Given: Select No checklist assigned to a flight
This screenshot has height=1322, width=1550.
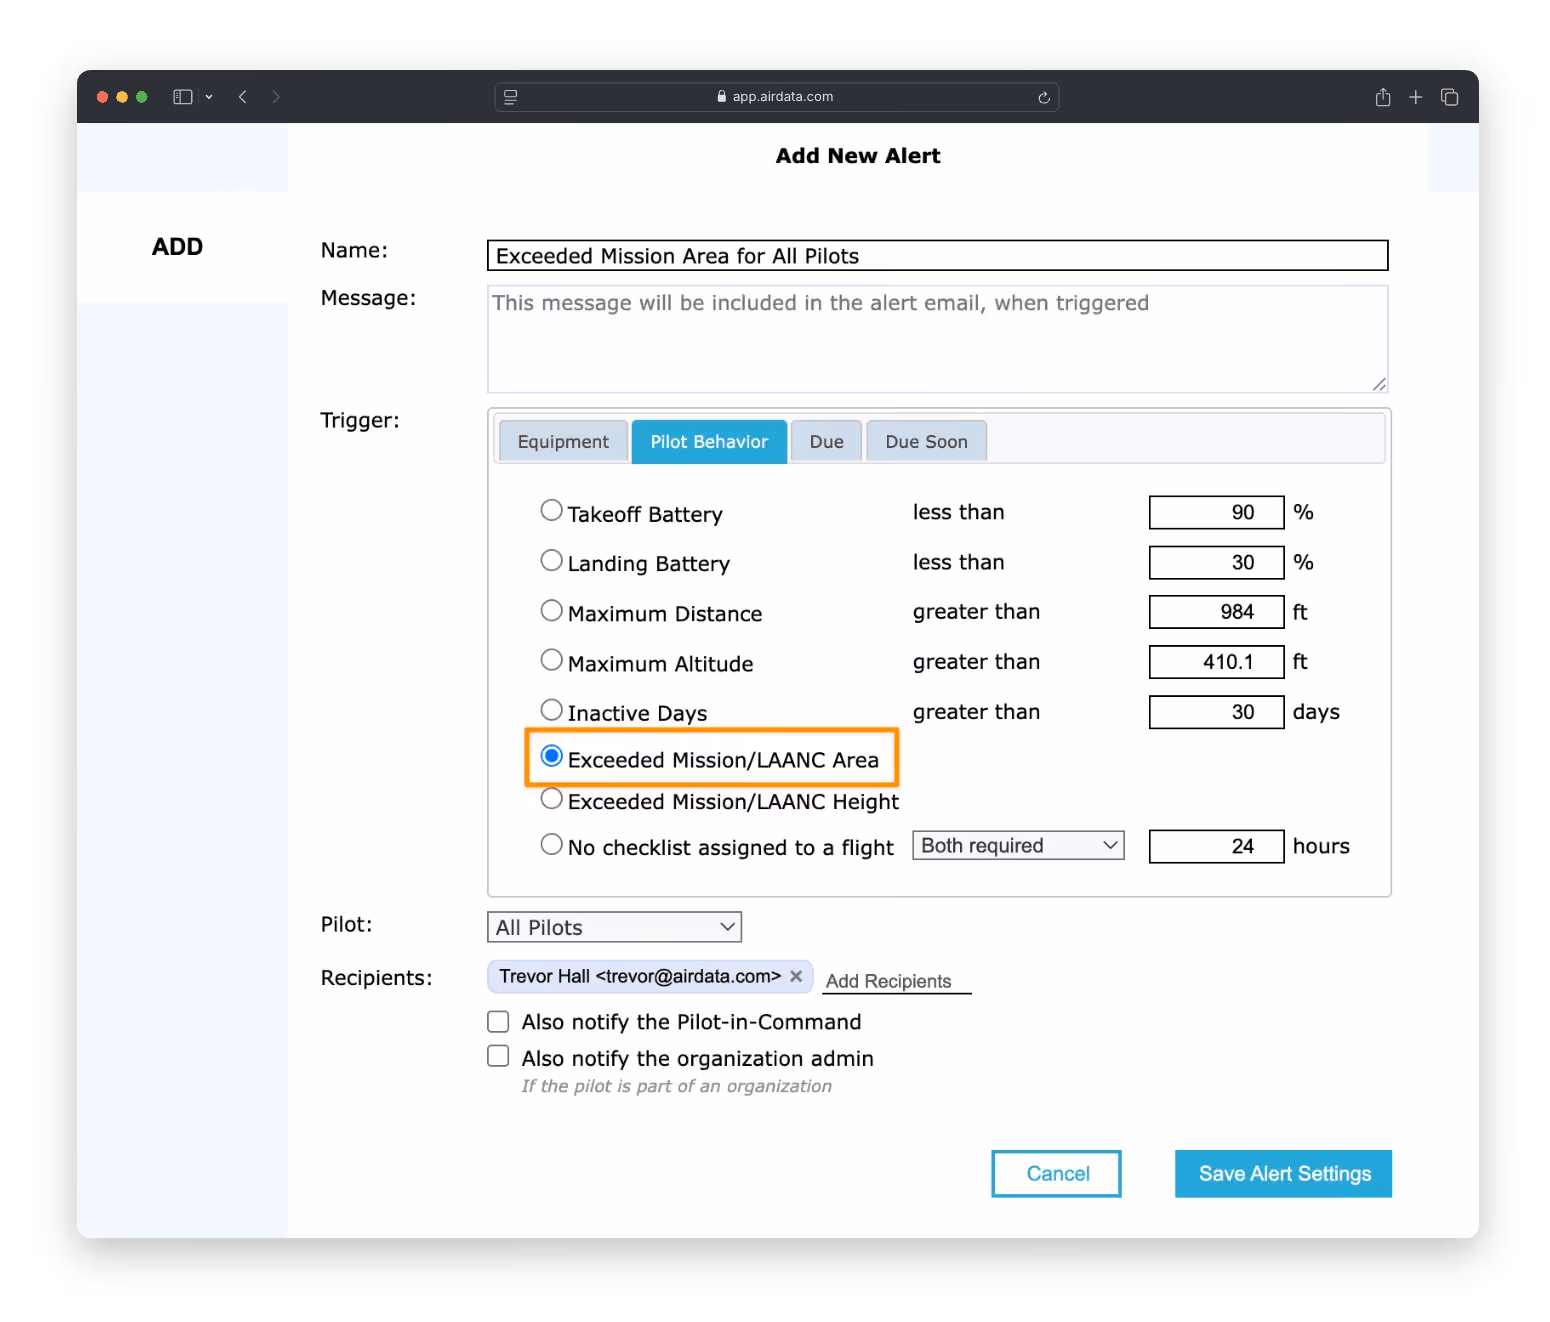Looking at the screenshot, I should 551,844.
